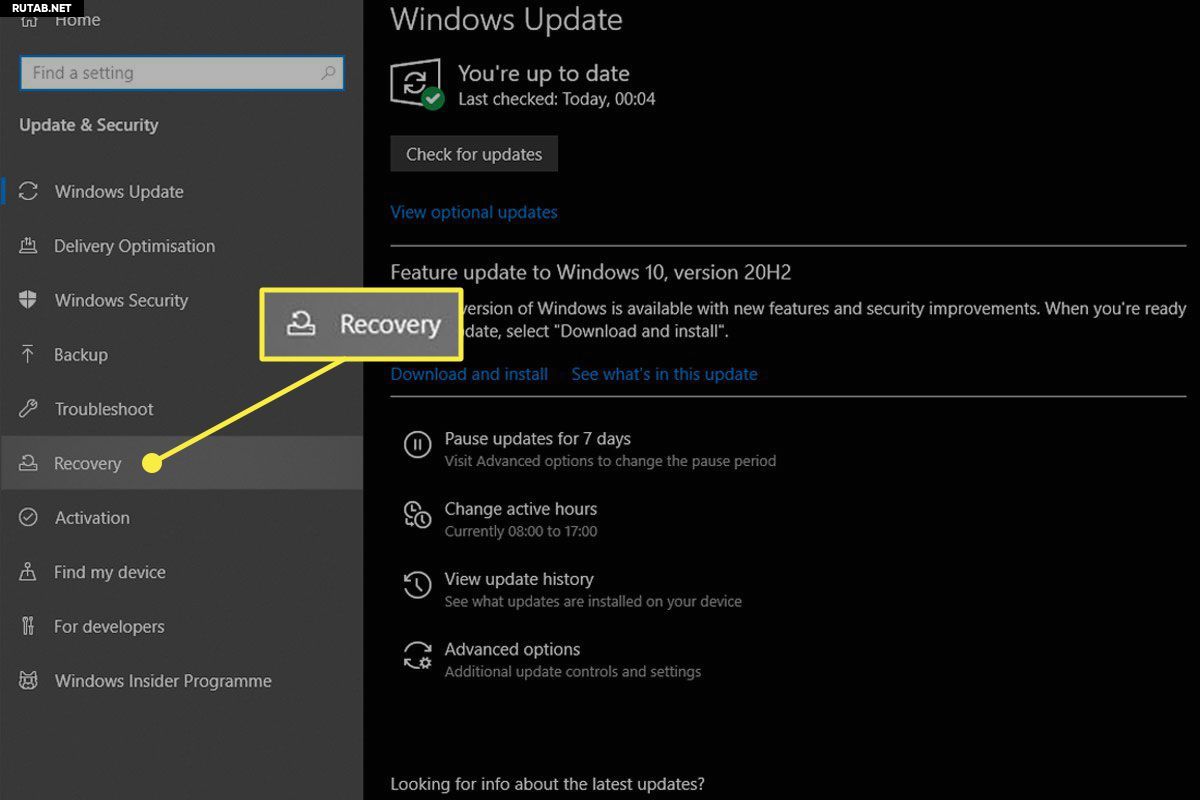The height and width of the screenshot is (800, 1200).
Task: Click the Windows Insider Programme cat icon
Action: (x=29, y=681)
